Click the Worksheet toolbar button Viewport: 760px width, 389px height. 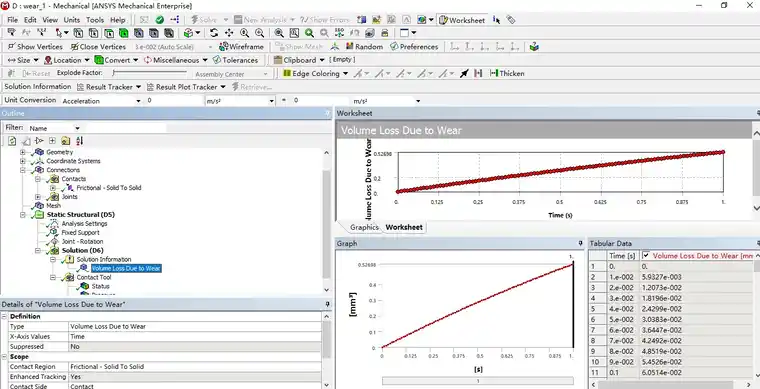[462, 20]
